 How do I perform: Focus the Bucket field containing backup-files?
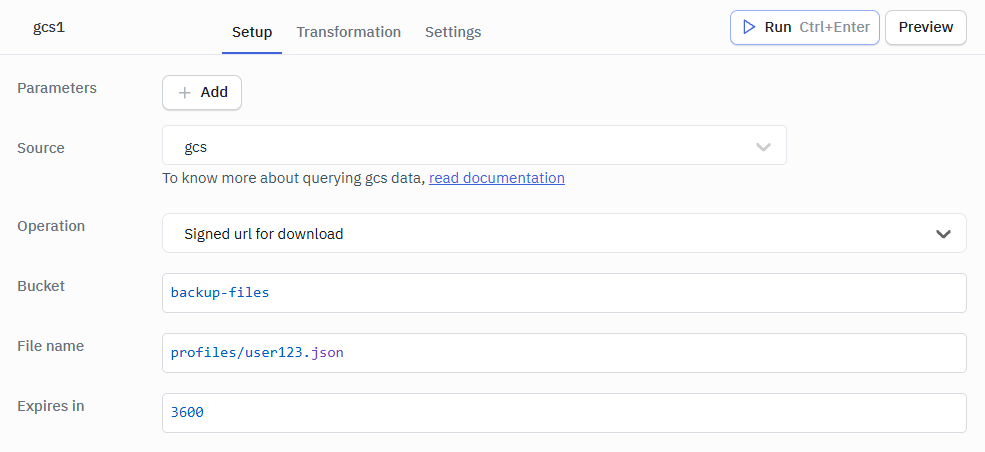pos(564,293)
